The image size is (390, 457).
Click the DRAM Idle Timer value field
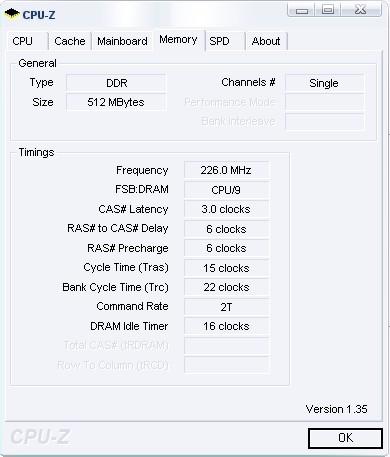pos(226,326)
